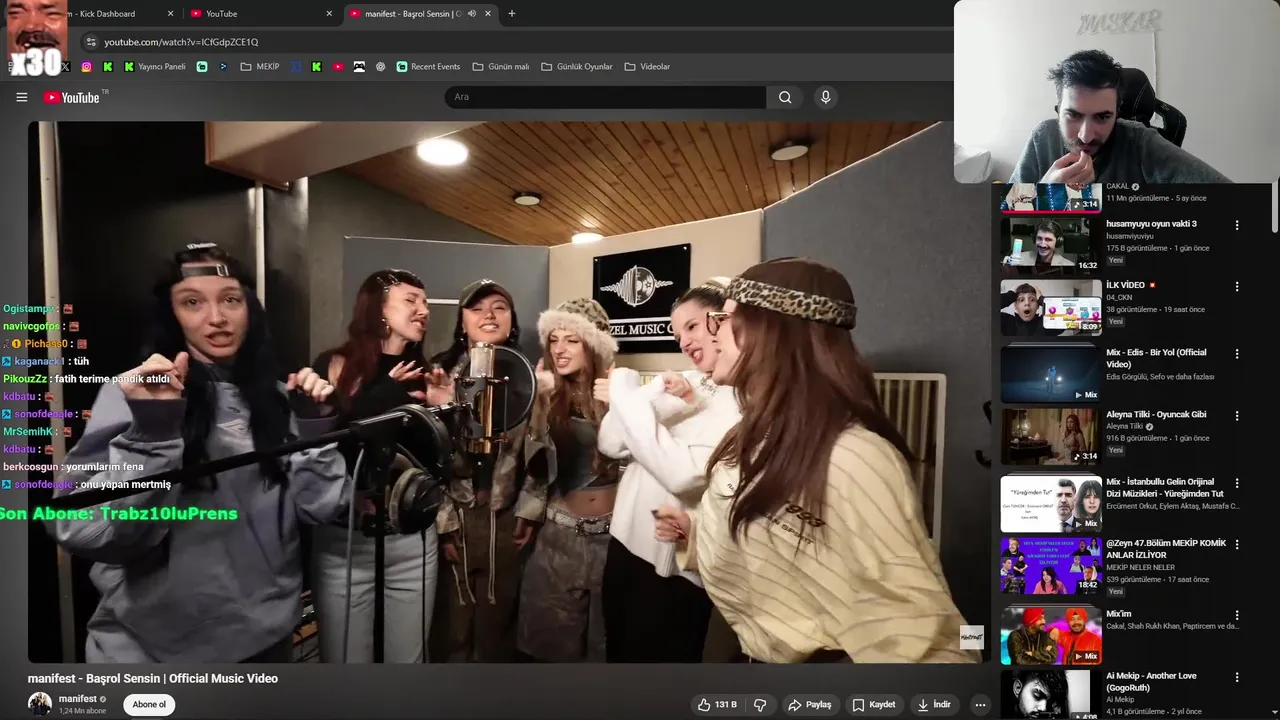The width and height of the screenshot is (1280, 720).
Task: Dislike the video with thumbs-down icon
Action: [760, 704]
